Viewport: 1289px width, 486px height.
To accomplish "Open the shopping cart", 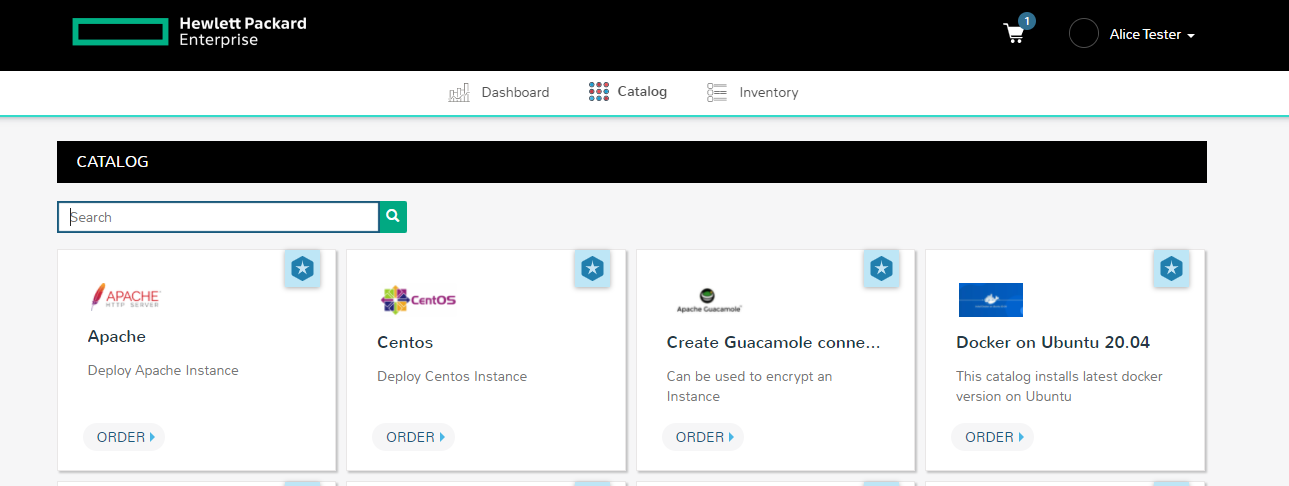I will pyautogui.click(x=1014, y=34).
